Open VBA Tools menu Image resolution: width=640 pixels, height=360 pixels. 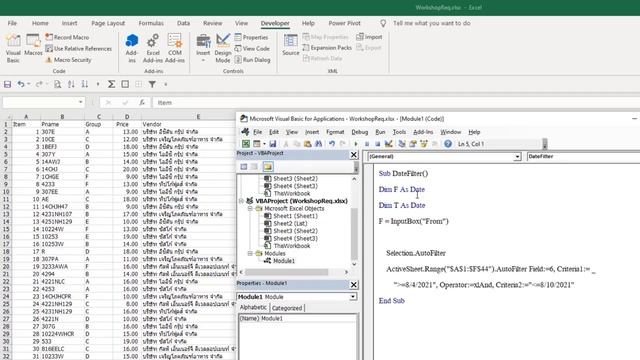point(399,132)
